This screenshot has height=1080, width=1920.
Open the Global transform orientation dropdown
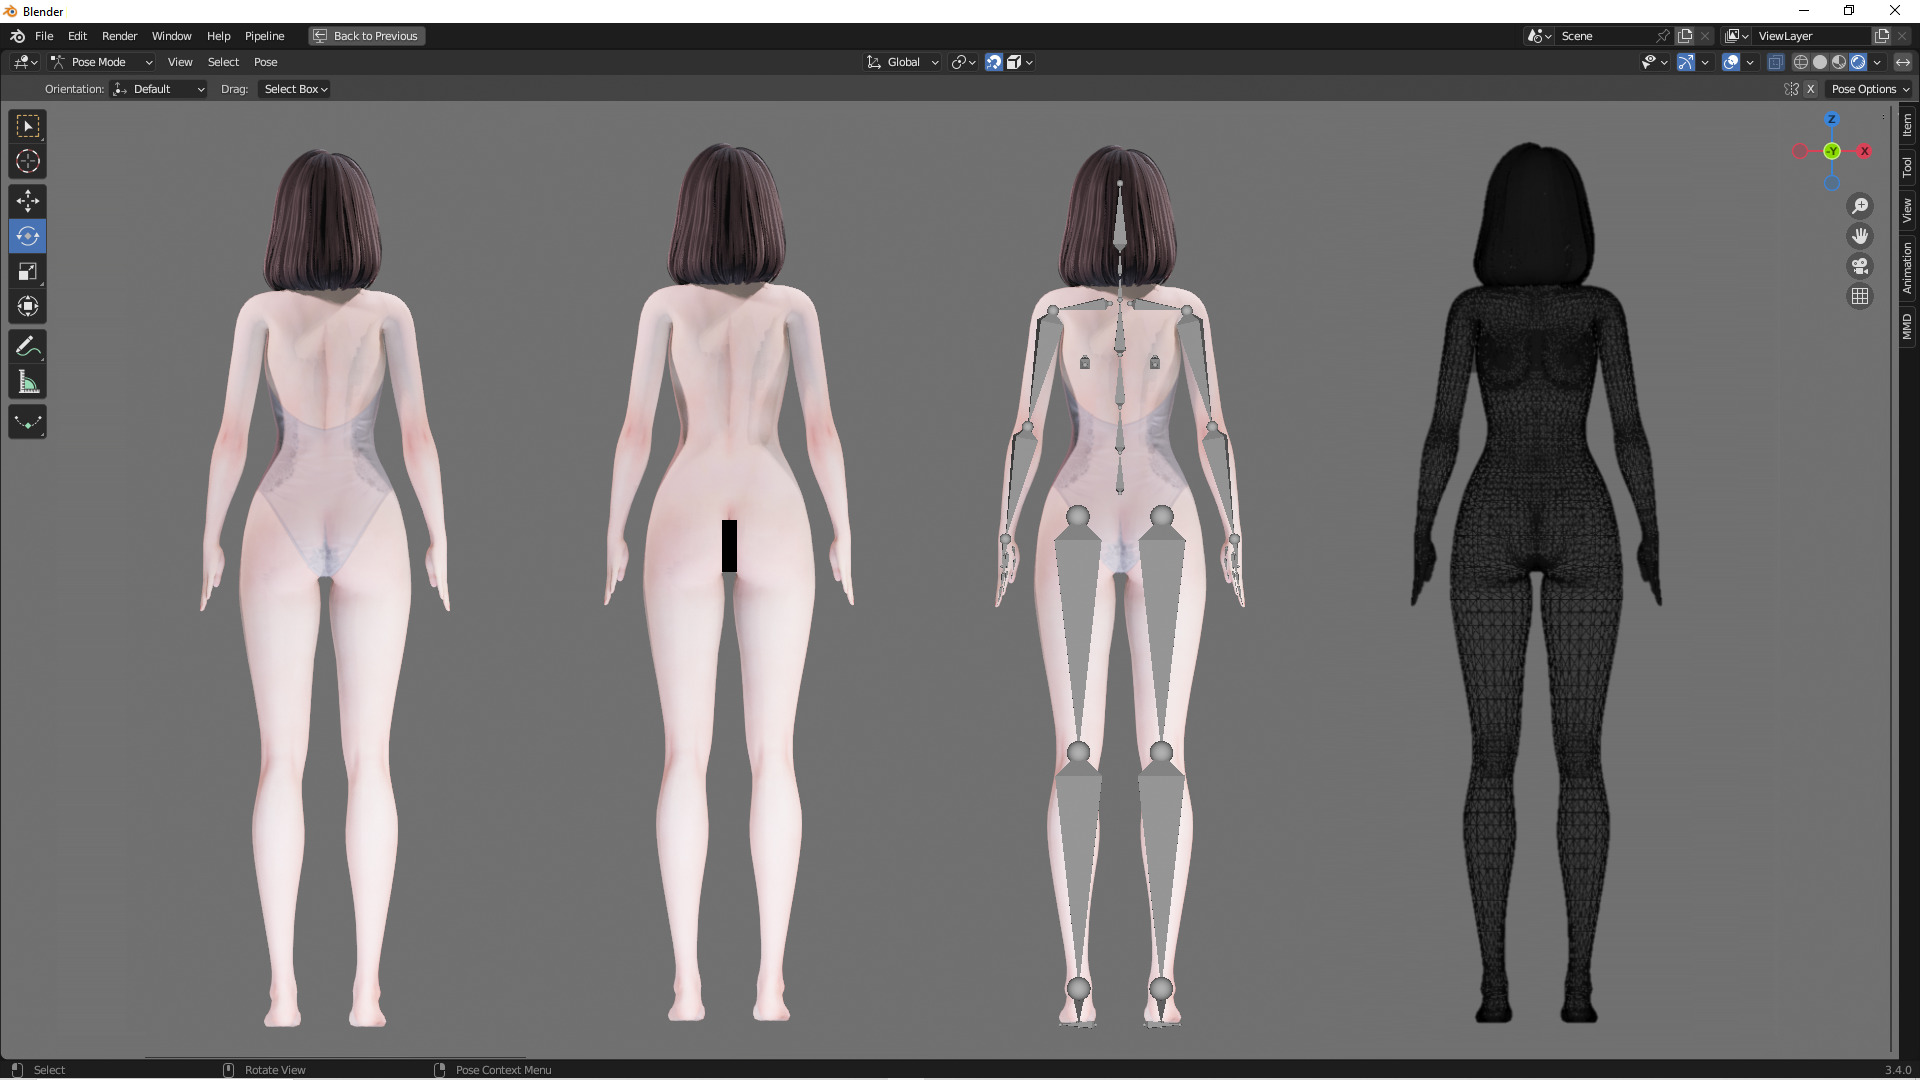[902, 62]
